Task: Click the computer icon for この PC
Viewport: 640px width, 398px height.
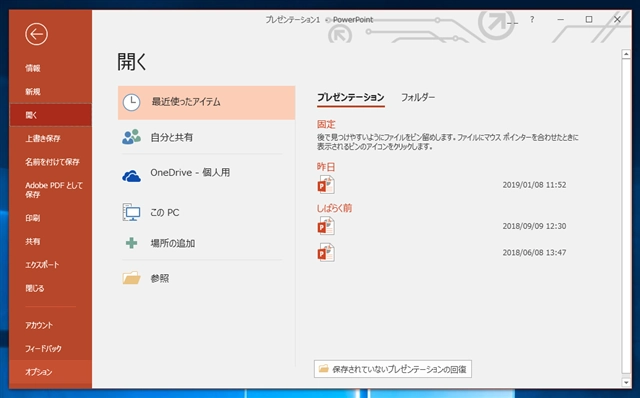Action: coord(131,212)
